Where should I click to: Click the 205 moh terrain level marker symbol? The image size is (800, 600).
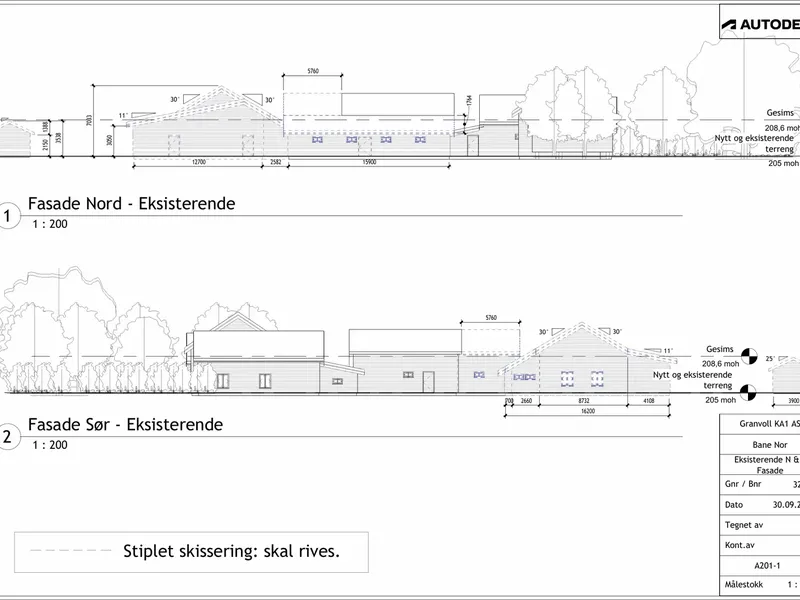(x=748, y=393)
